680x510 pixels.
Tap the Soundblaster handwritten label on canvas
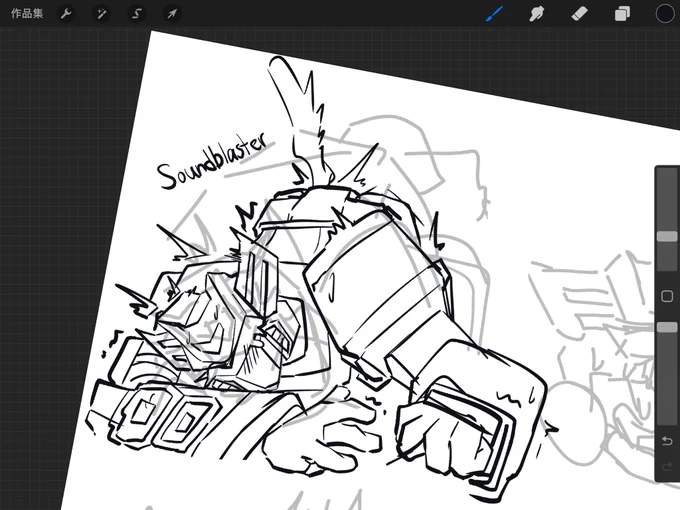tap(212, 161)
